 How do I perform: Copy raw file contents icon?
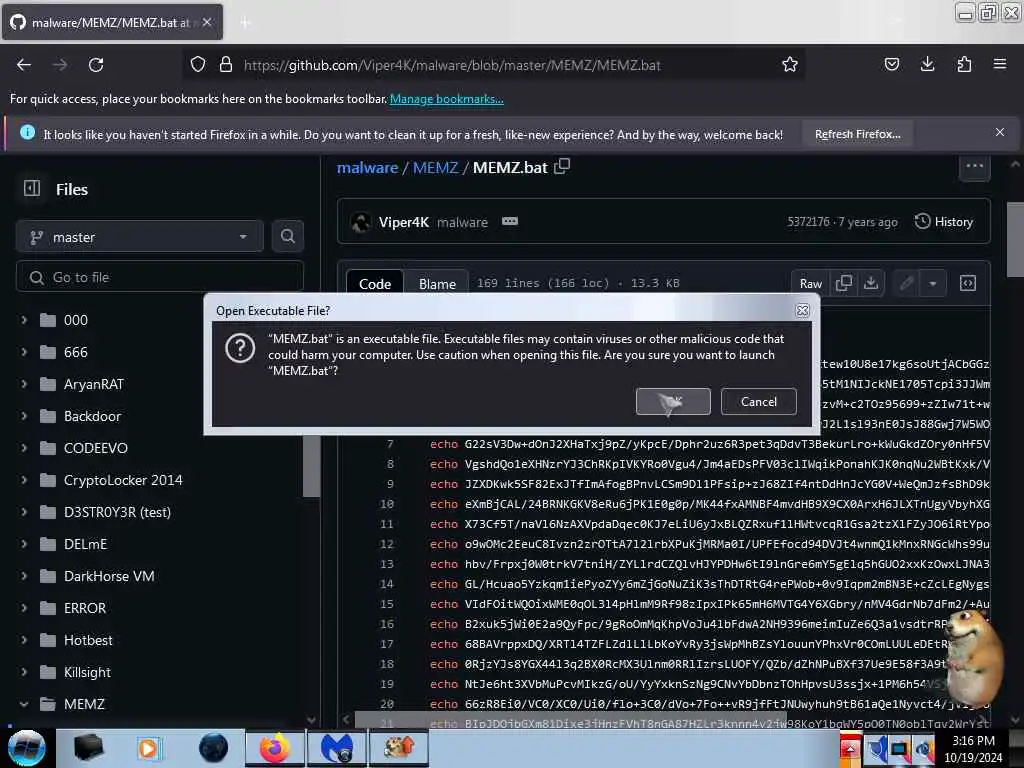point(844,283)
